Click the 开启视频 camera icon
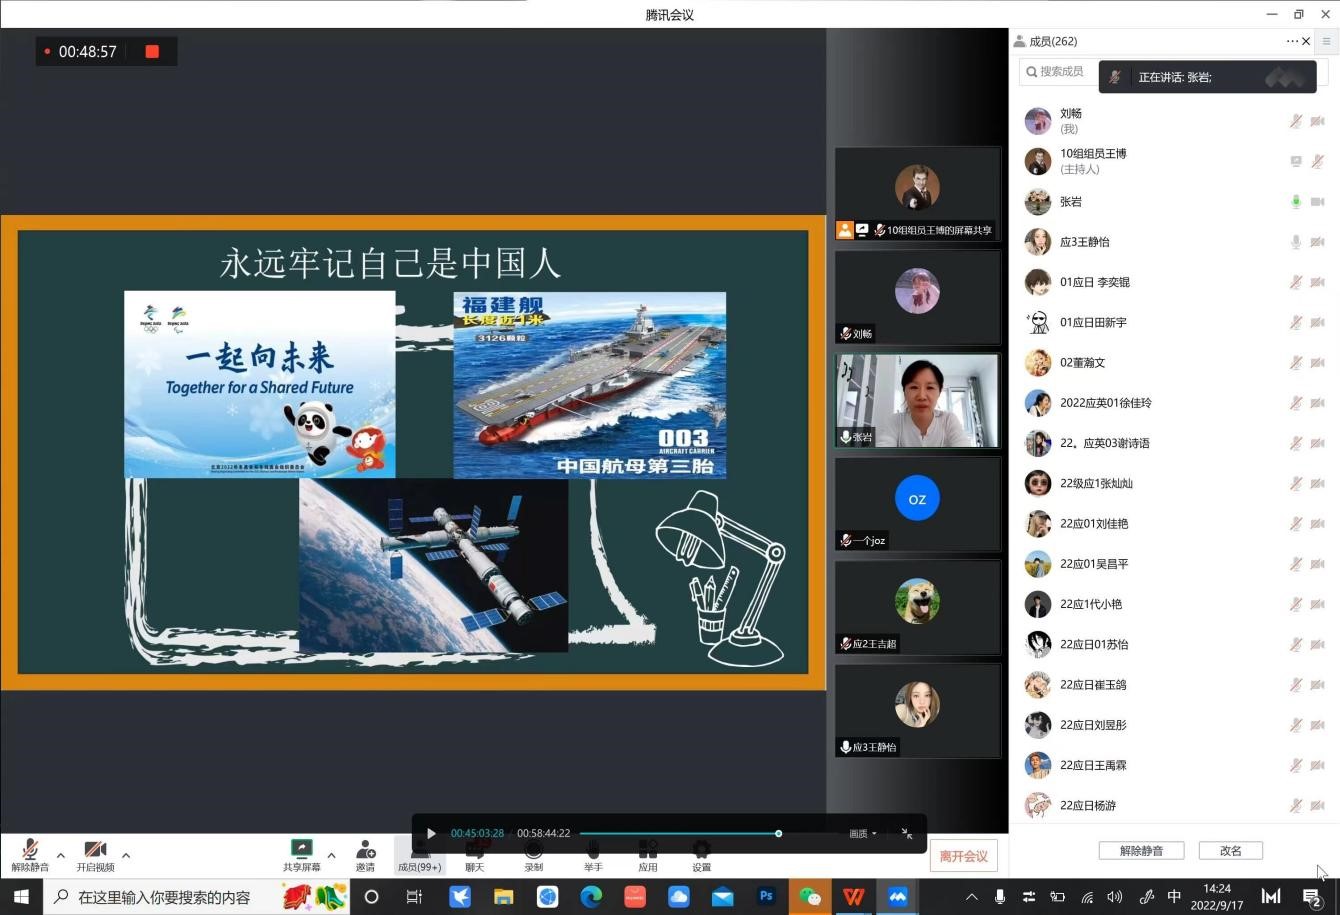 (95, 849)
